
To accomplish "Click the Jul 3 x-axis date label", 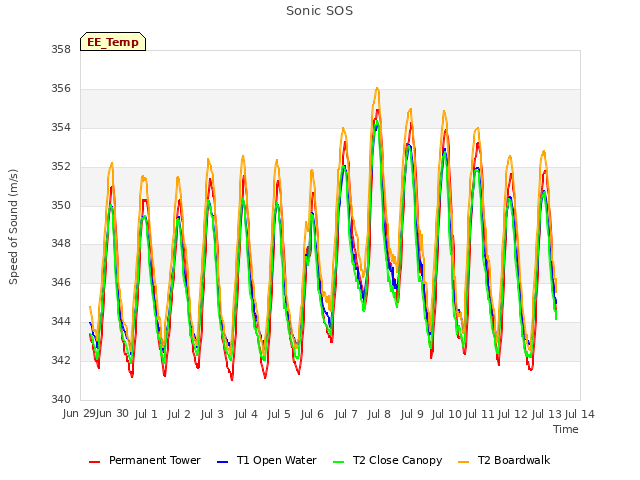I will 212,414.
